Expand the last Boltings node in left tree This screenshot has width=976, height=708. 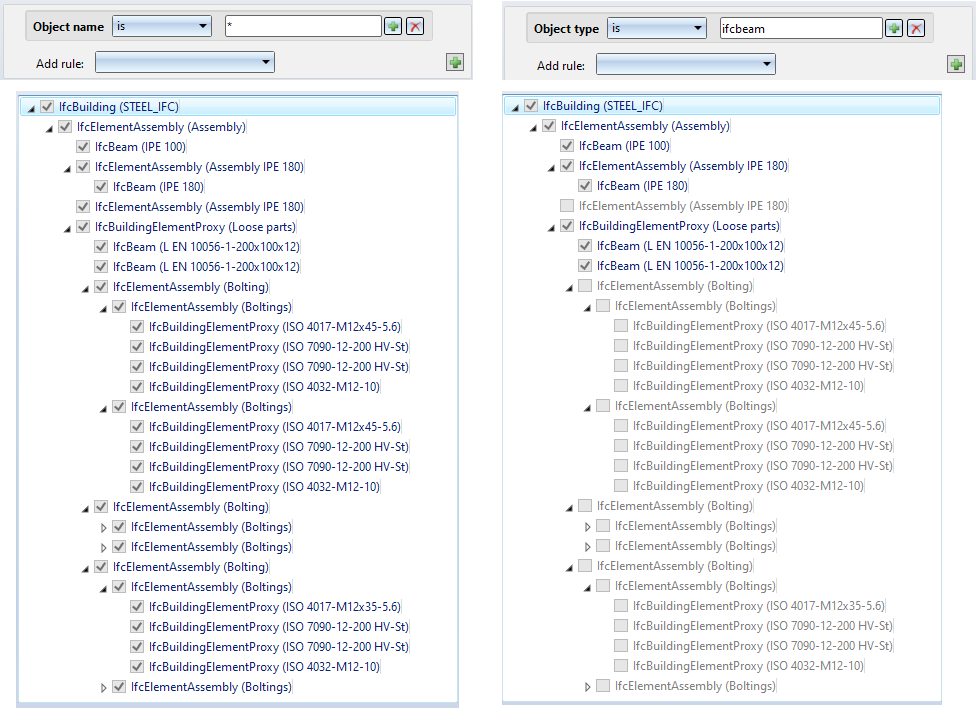pyautogui.click(x=104, y=687)
